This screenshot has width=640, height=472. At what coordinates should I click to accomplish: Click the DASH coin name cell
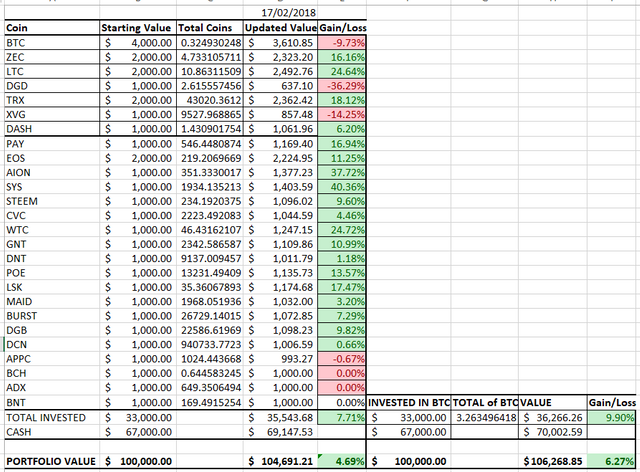coord(52,129)
